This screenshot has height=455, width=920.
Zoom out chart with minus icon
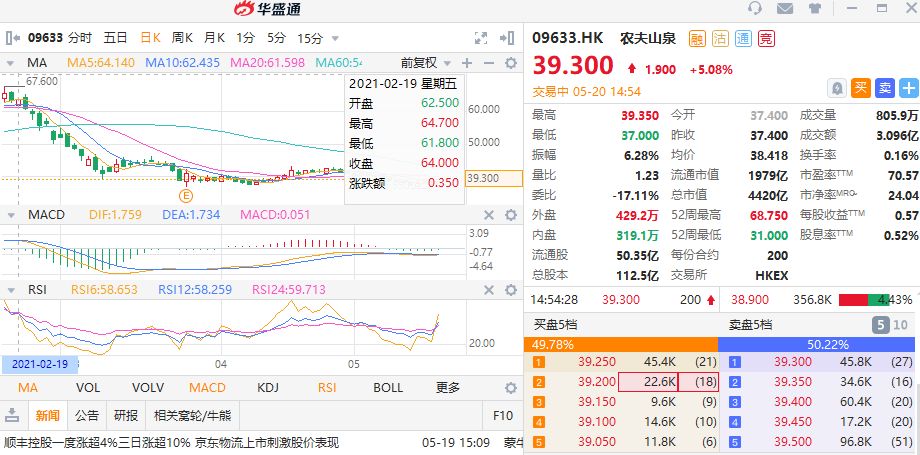488,63
